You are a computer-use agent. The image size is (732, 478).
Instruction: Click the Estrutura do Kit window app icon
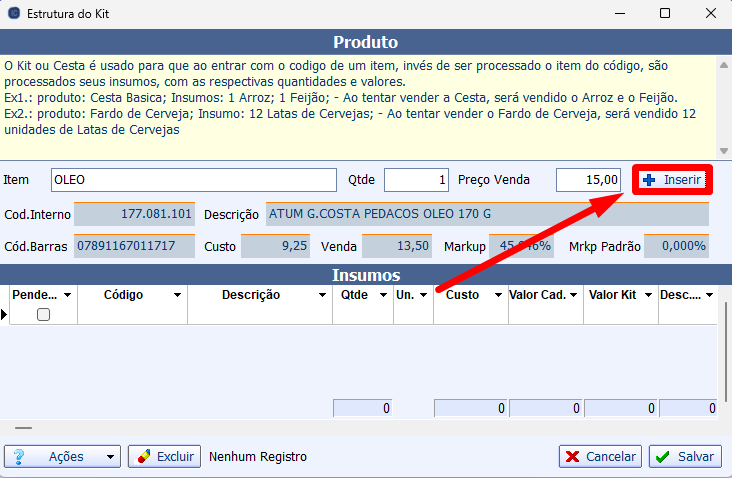[13, 14]
